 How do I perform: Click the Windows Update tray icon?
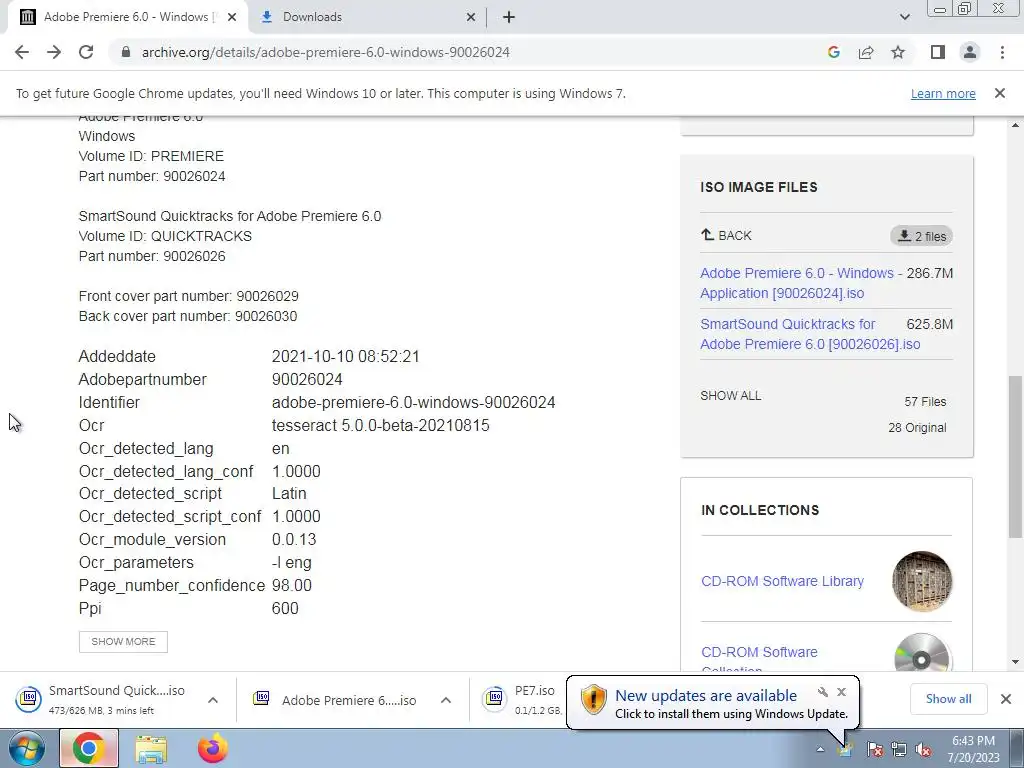coord(846,748)
